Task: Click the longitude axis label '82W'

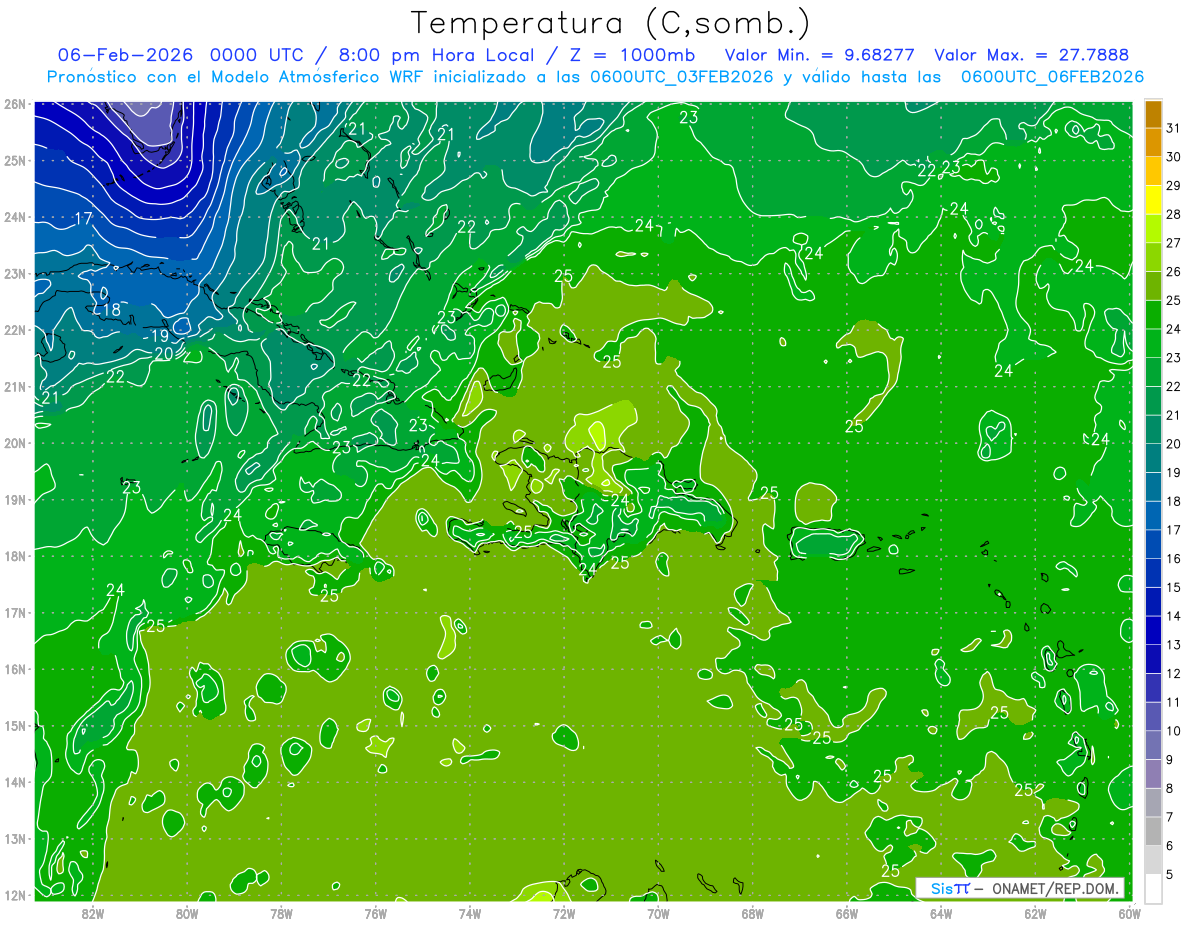Action: click(93, 913)
